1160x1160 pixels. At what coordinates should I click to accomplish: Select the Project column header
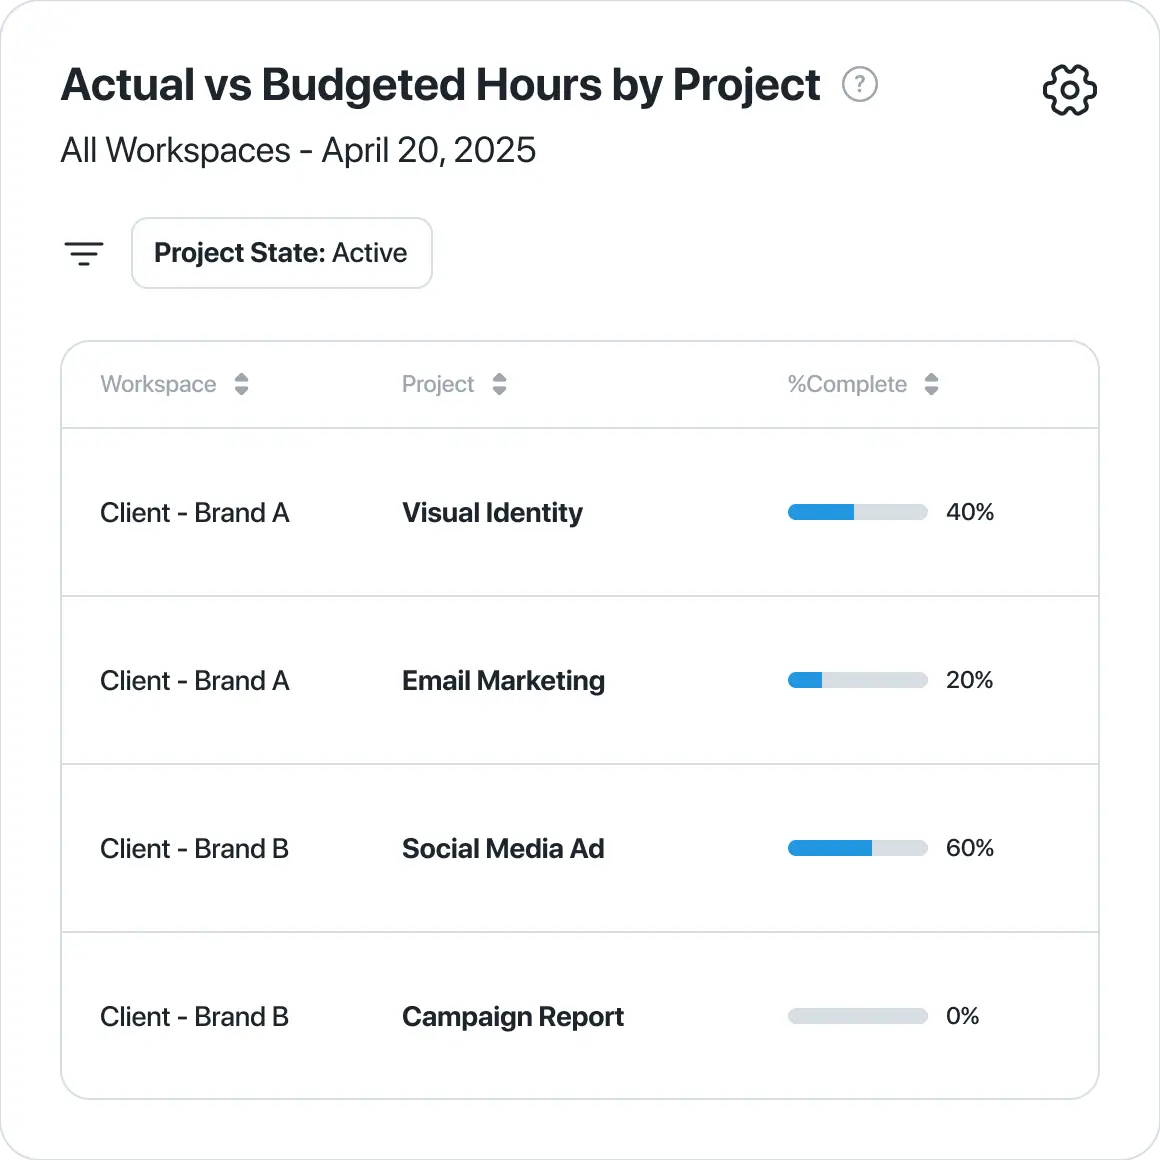point(438,384)
